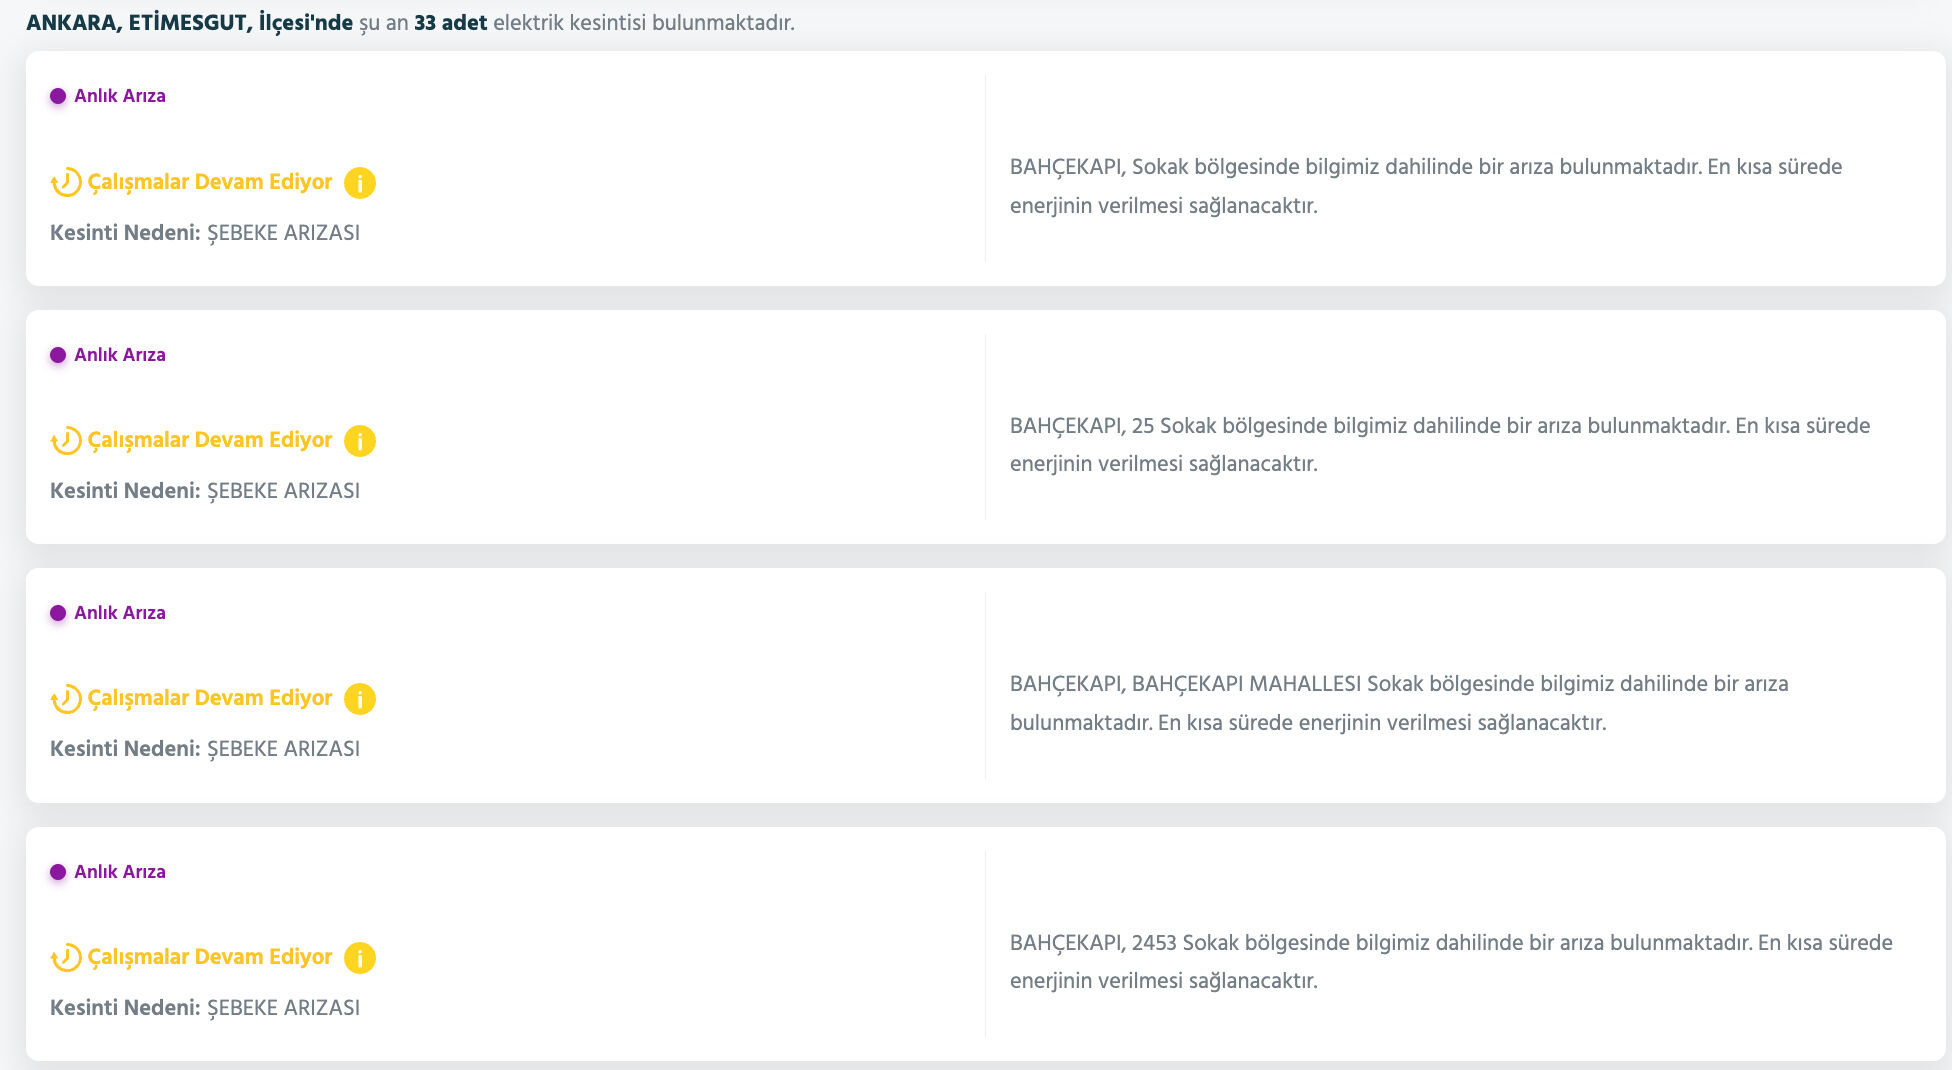This screenshot has width=1952, height=1070.
Task: Click the clock icon in the first outage card
Action: 66,183
